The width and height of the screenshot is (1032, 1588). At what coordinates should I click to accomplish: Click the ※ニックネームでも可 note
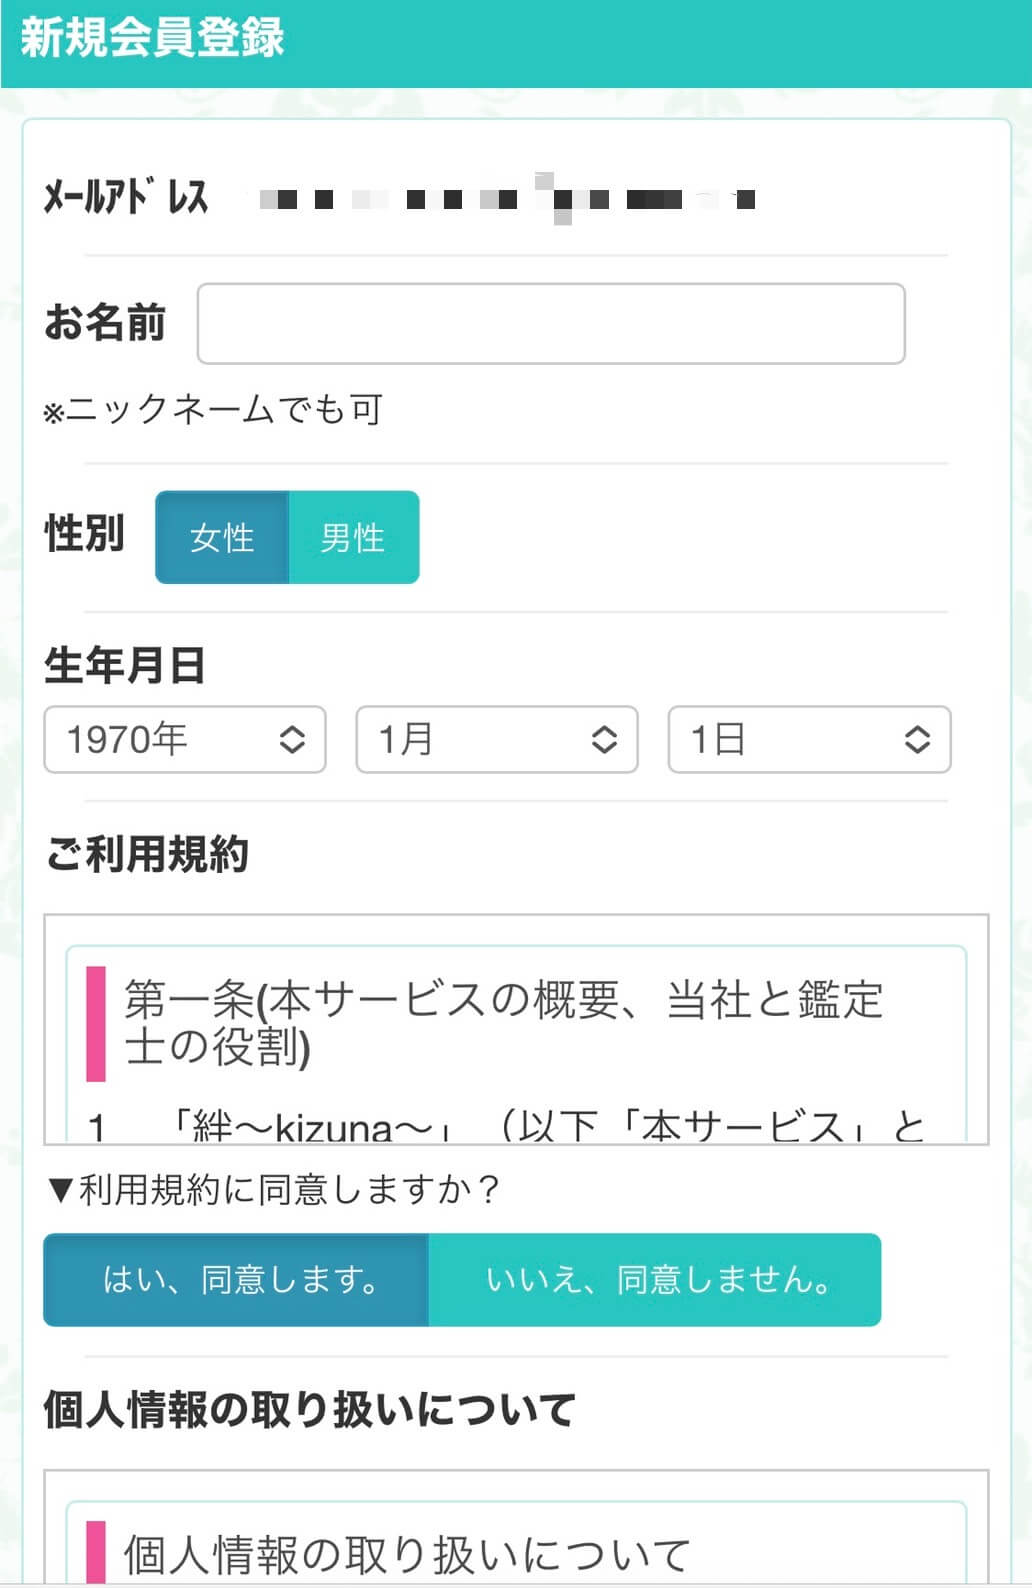point(213,410)
